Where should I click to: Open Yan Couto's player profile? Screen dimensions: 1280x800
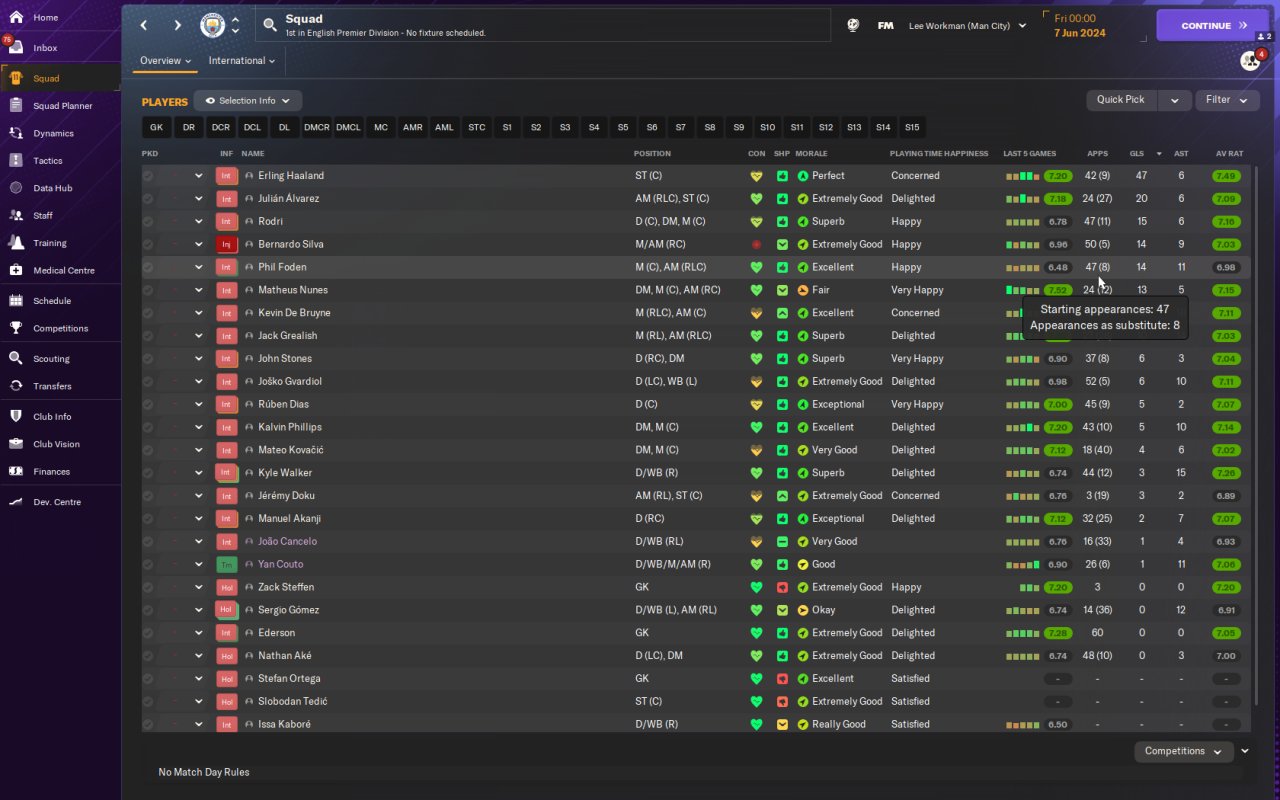coord(280,565)
